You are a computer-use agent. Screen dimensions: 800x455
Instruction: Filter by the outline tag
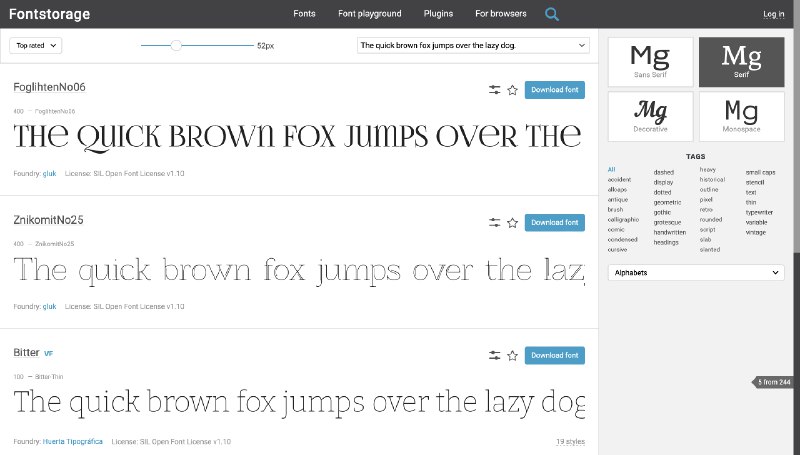709,189
